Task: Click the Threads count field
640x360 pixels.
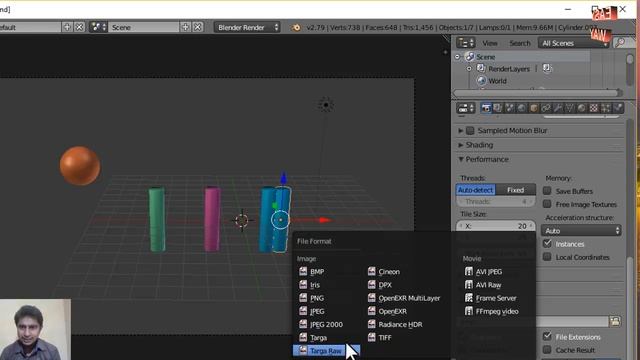Action: [x=496, y=202]
